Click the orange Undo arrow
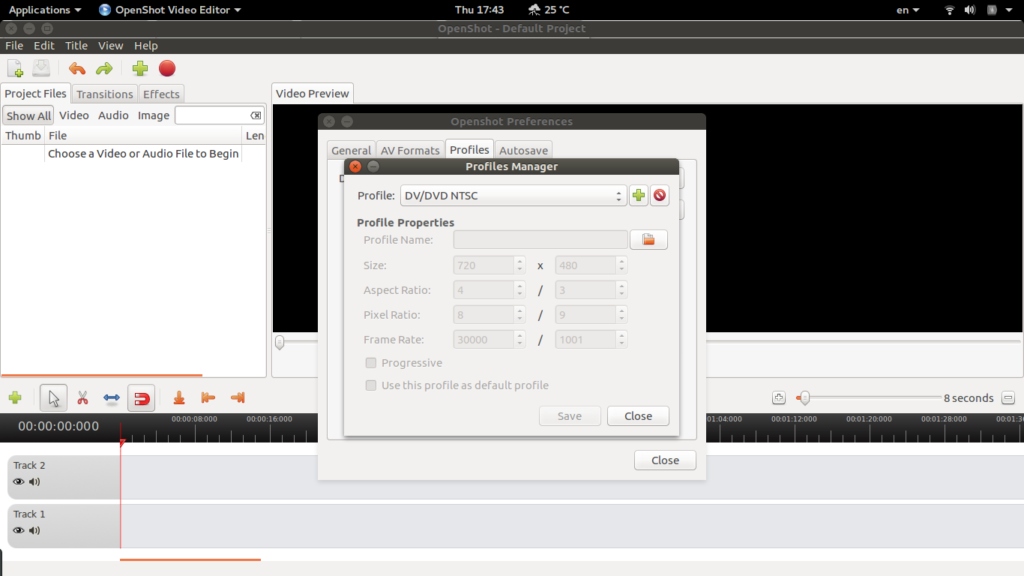This screenshot has width=1024, height=576. (x=77, y=69)
